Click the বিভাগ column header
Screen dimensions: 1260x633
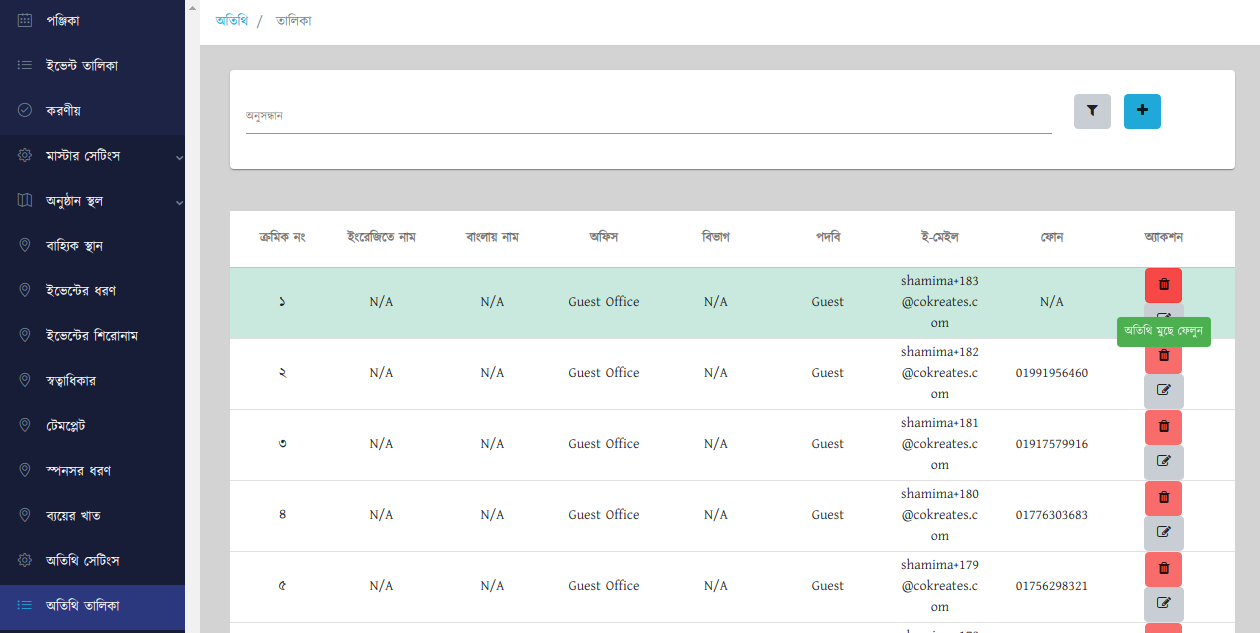716,238
